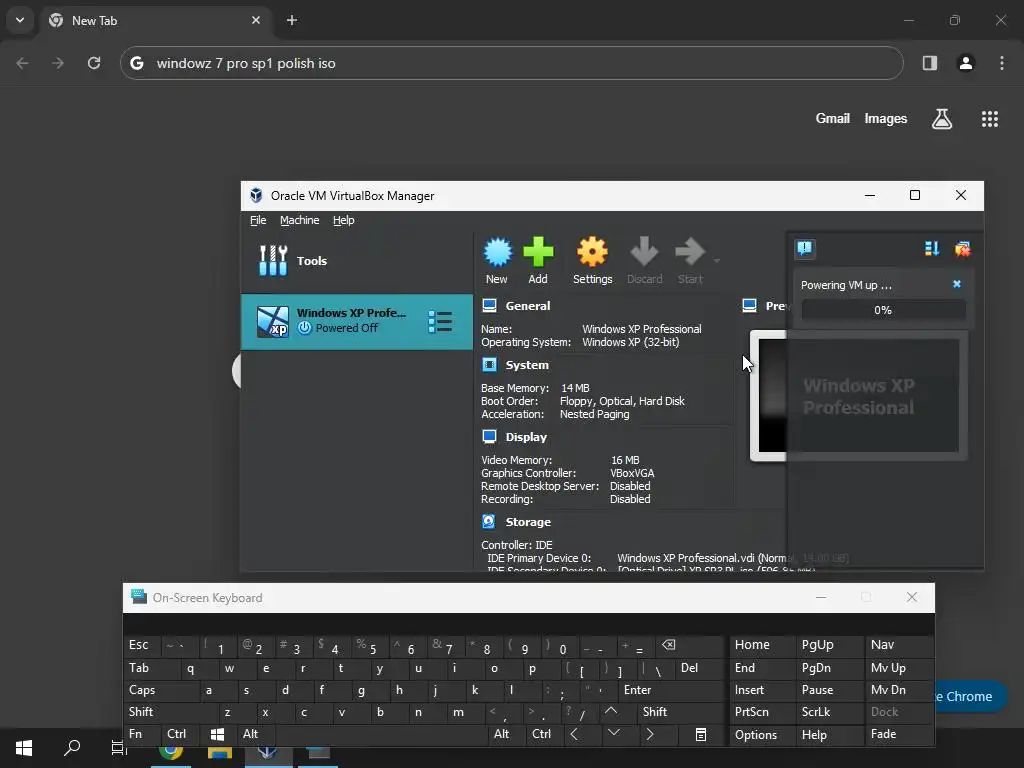Click Help key on On-Screen Keyboard
Screen dimensions: 1024x768
(829, 735)
